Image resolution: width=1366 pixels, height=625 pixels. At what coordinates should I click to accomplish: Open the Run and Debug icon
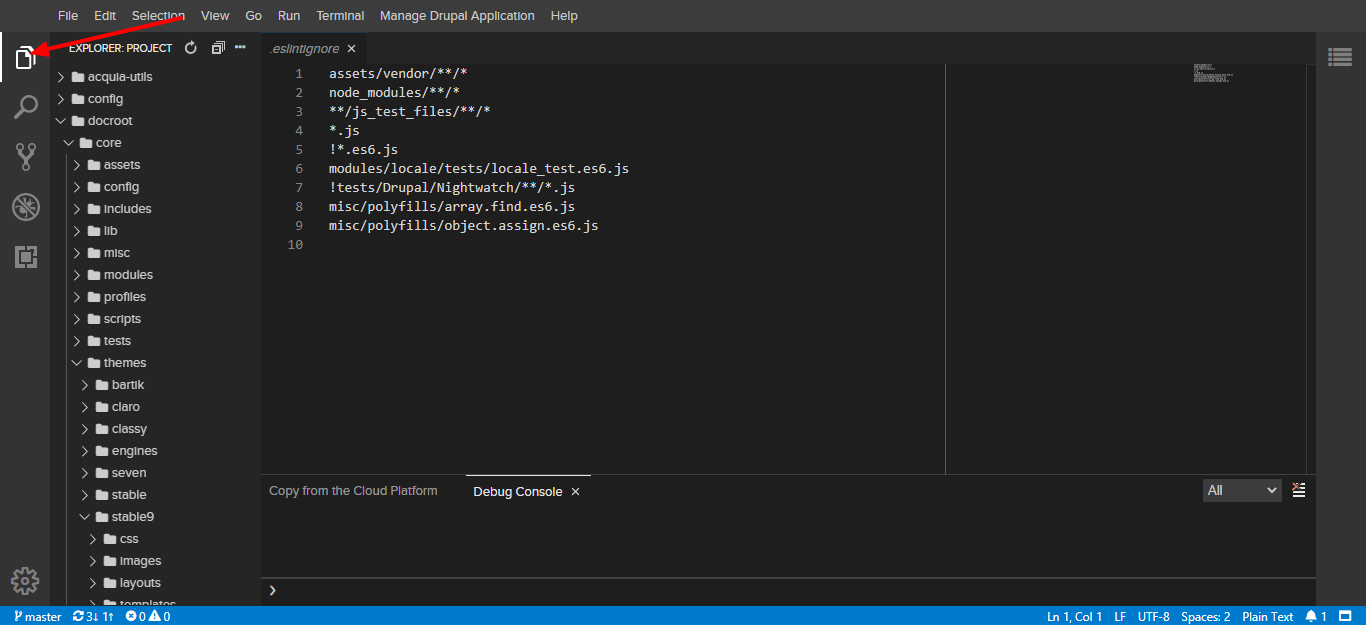pyautogui.click(x=25, y=207)
